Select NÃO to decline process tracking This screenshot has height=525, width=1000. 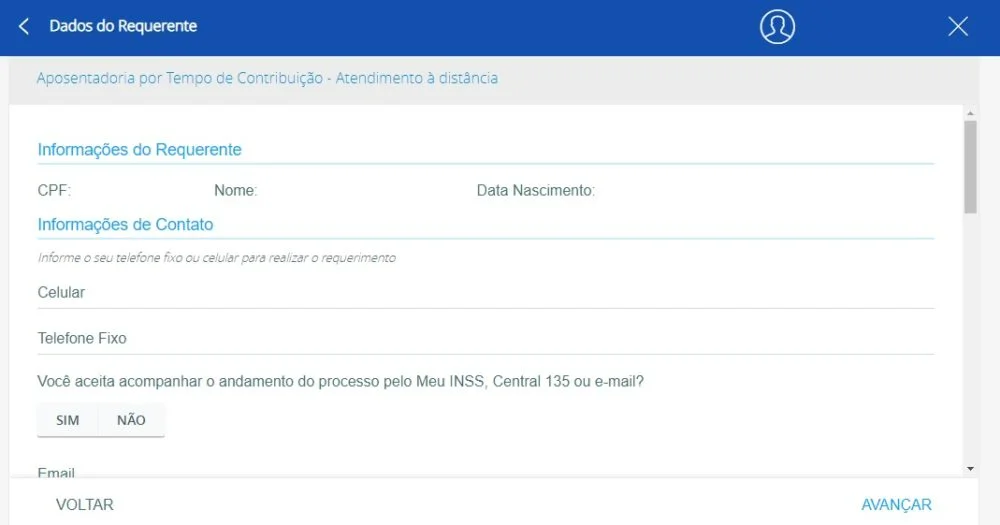(131, 420)
